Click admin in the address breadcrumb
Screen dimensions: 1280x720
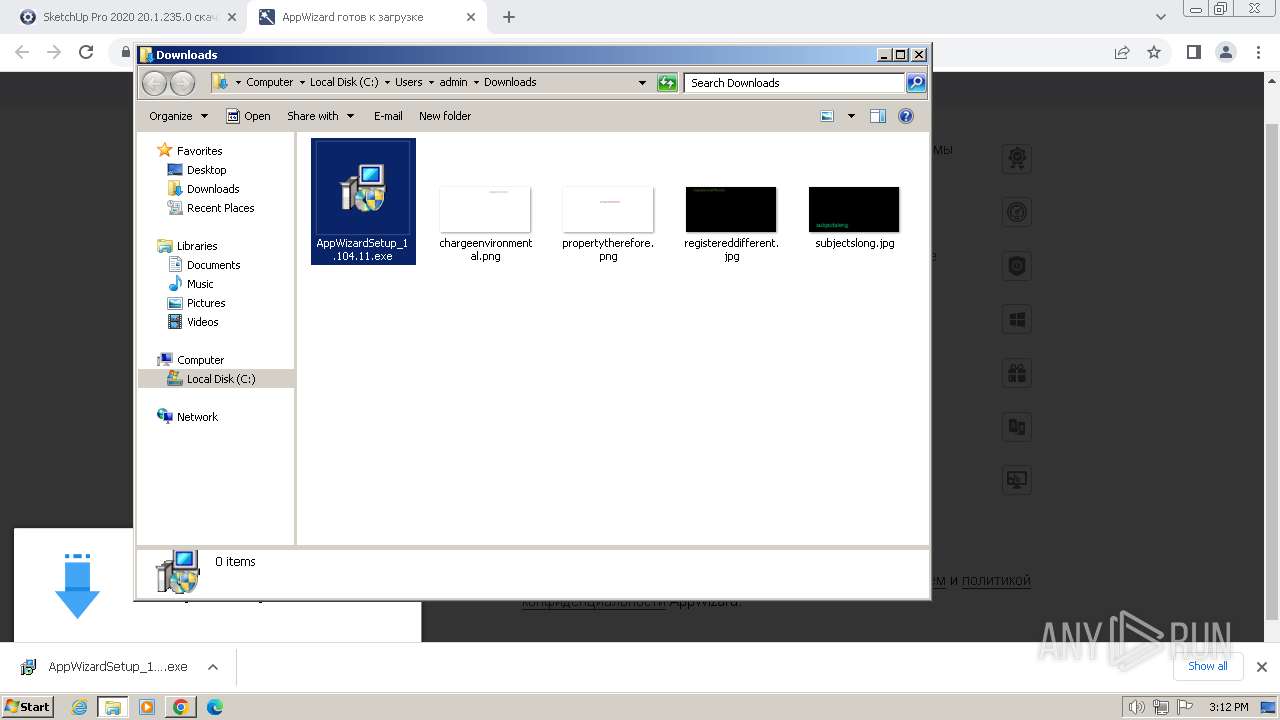tap(453, 83)
